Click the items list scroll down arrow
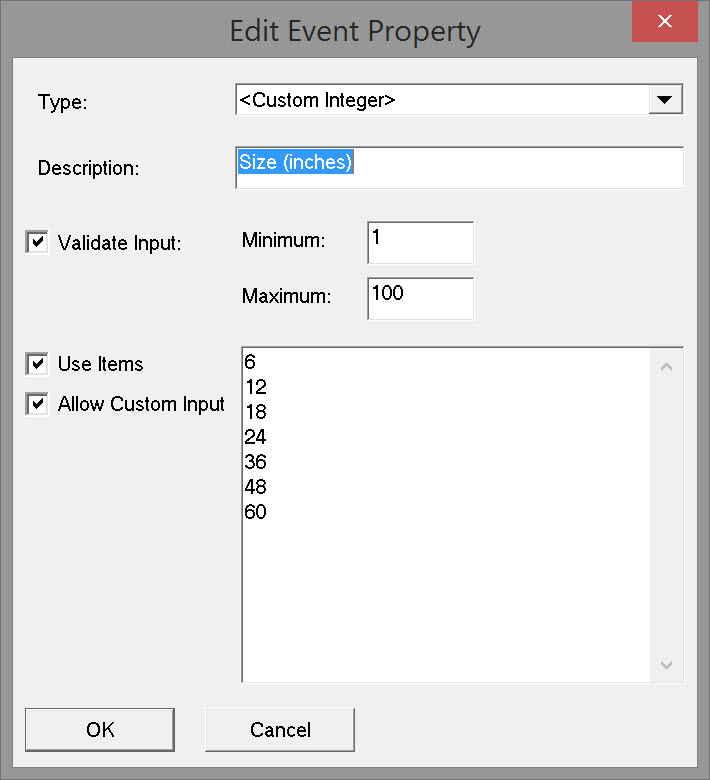Image resolution: width=710 pixels, height=780 pixels. [x=667, y=665]
